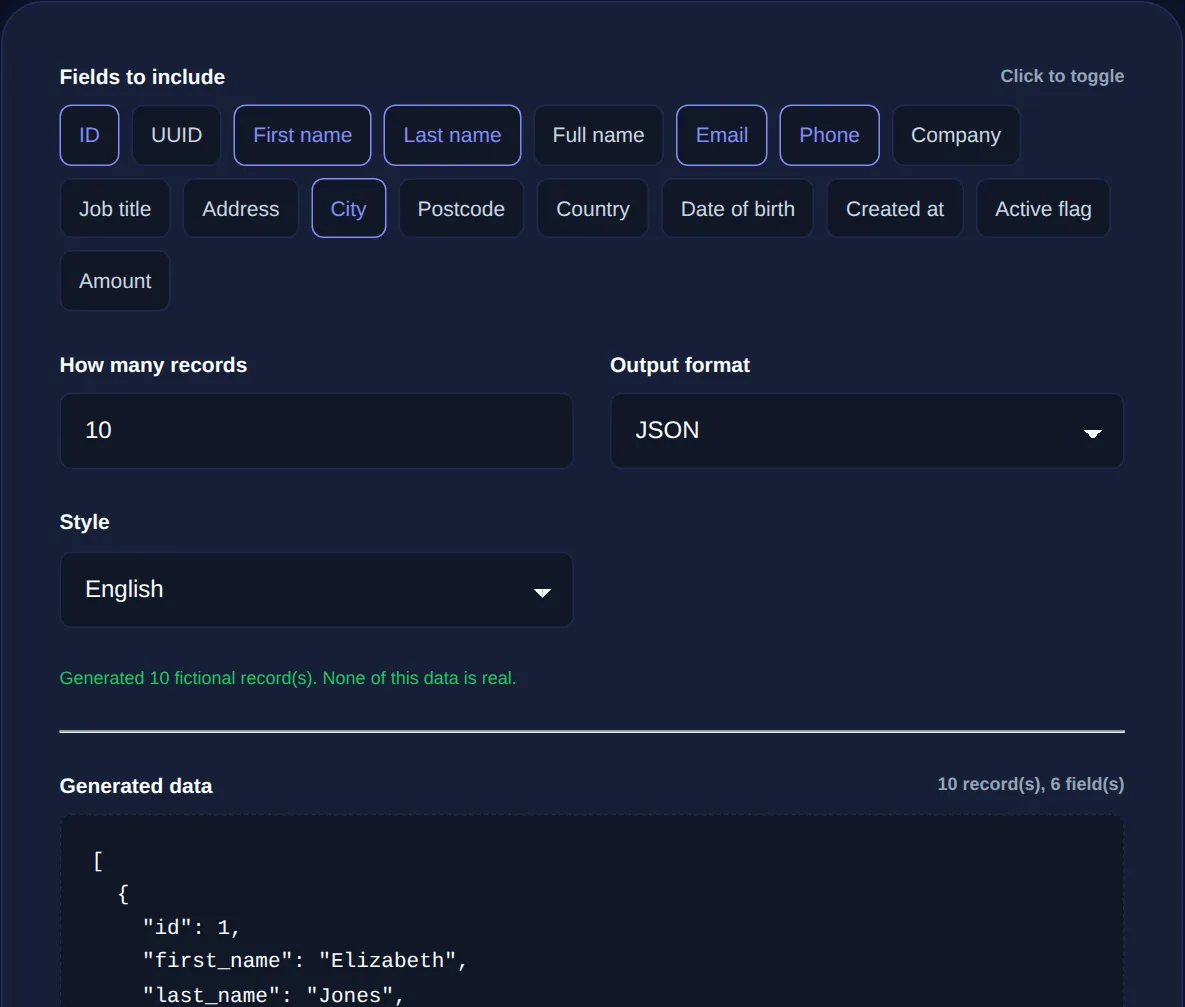Click the How many records input

point(316,431)
